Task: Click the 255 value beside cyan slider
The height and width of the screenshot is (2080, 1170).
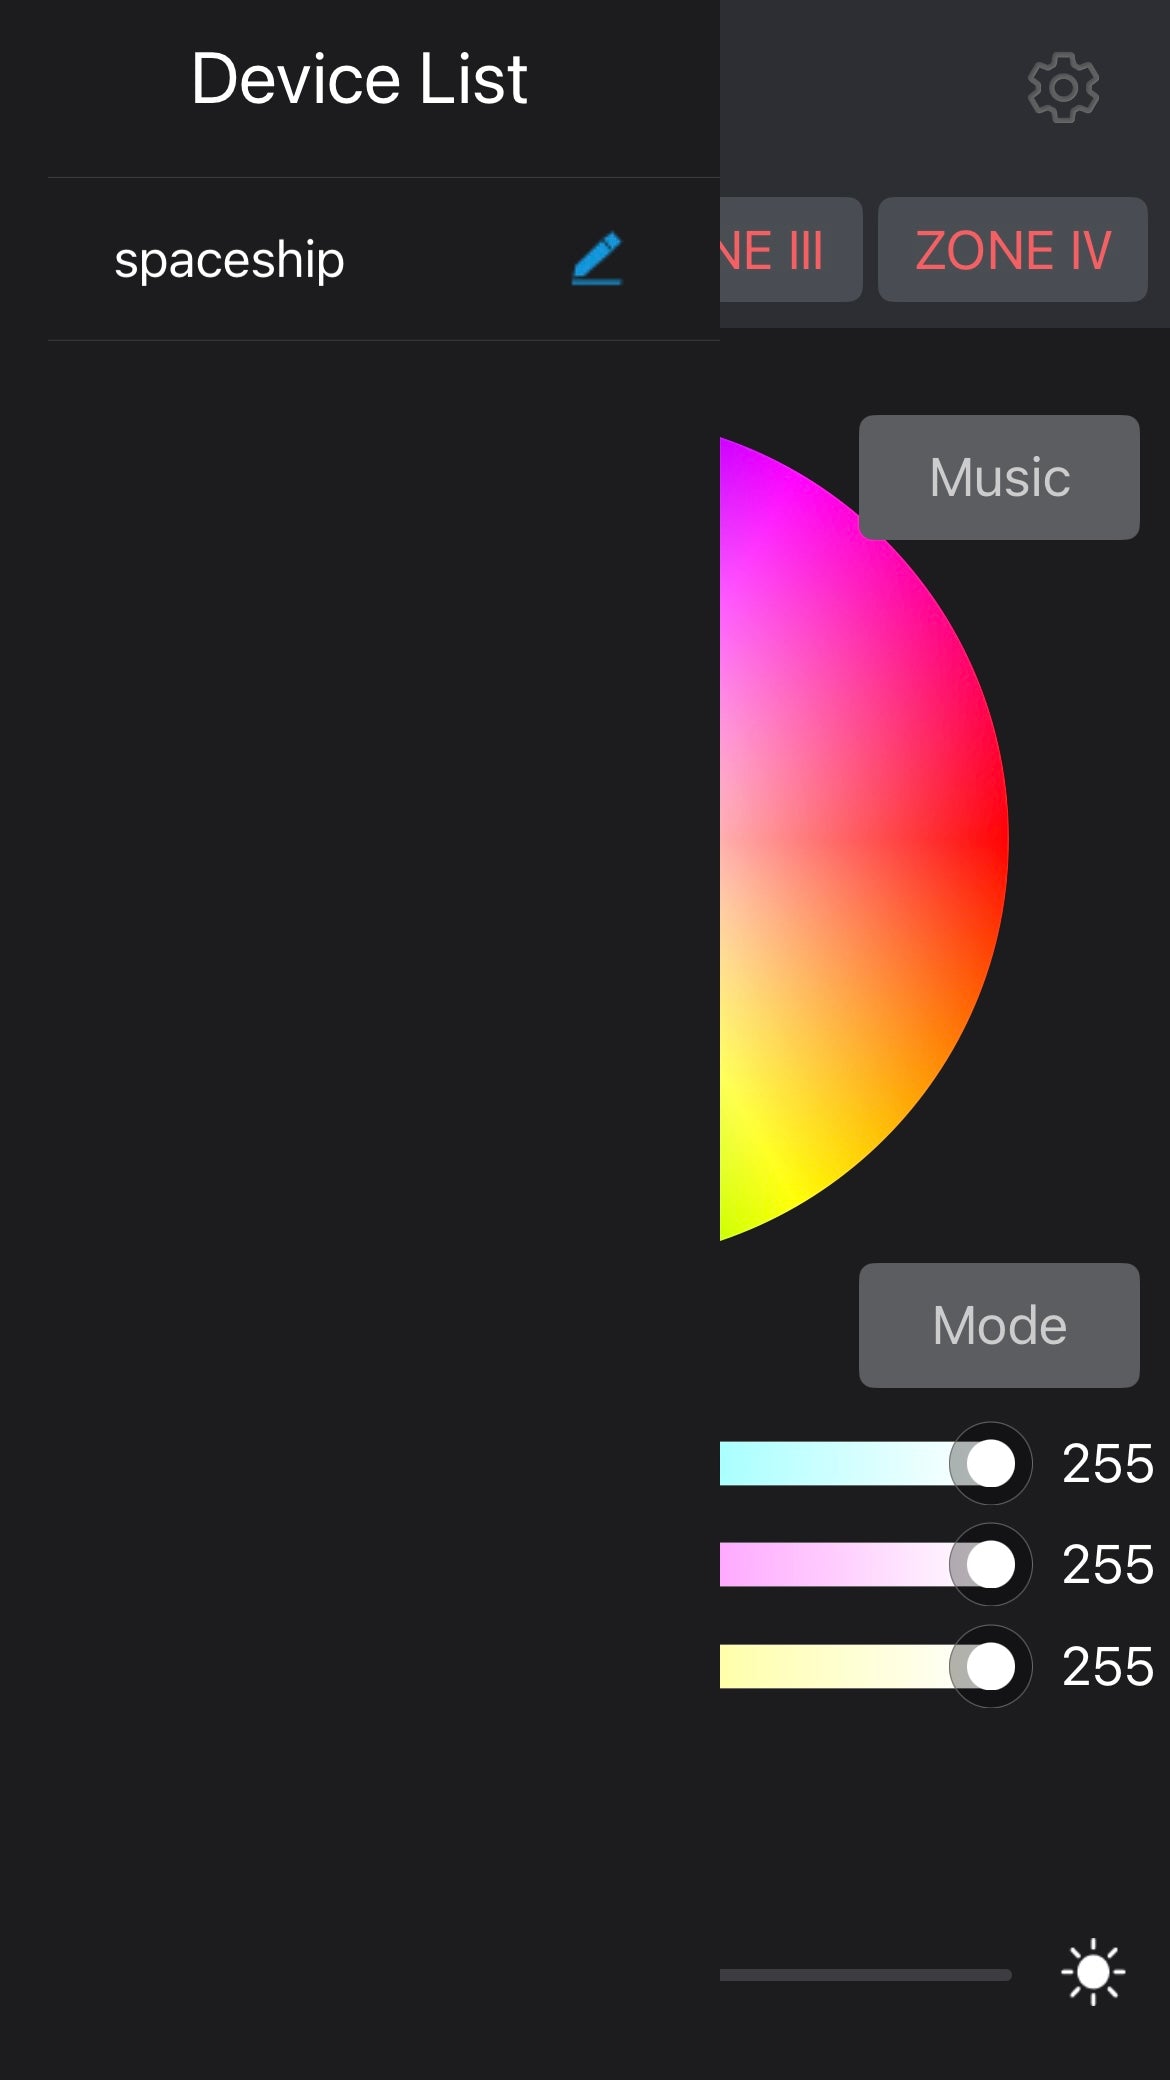Action: click(x=1107, y=1464)
